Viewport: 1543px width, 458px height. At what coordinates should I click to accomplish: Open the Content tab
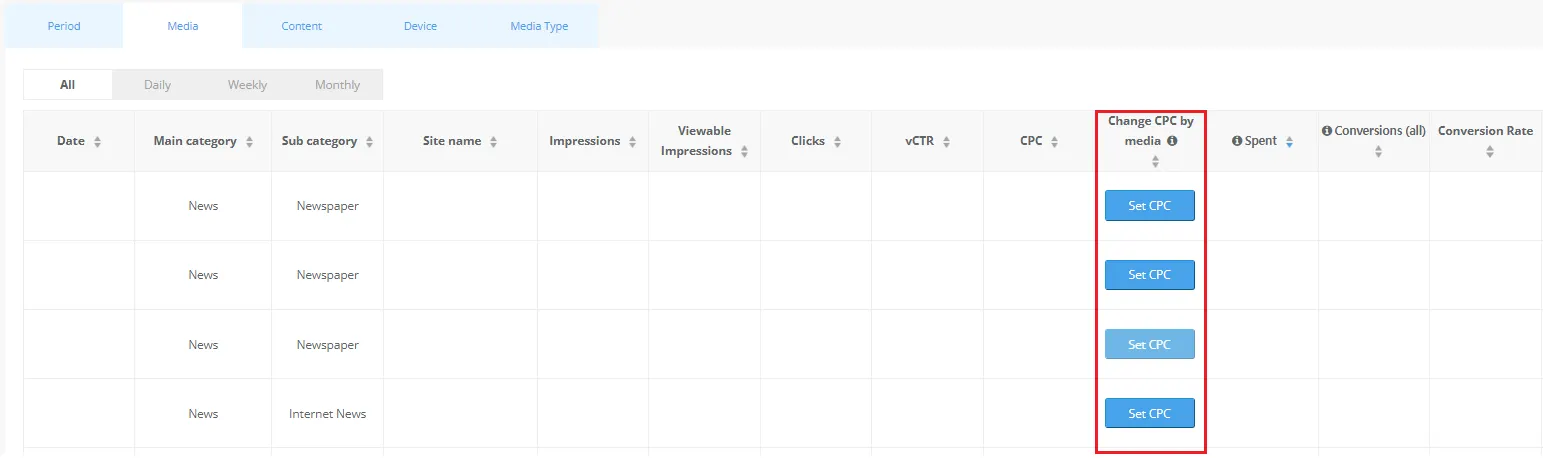point(301,26)
